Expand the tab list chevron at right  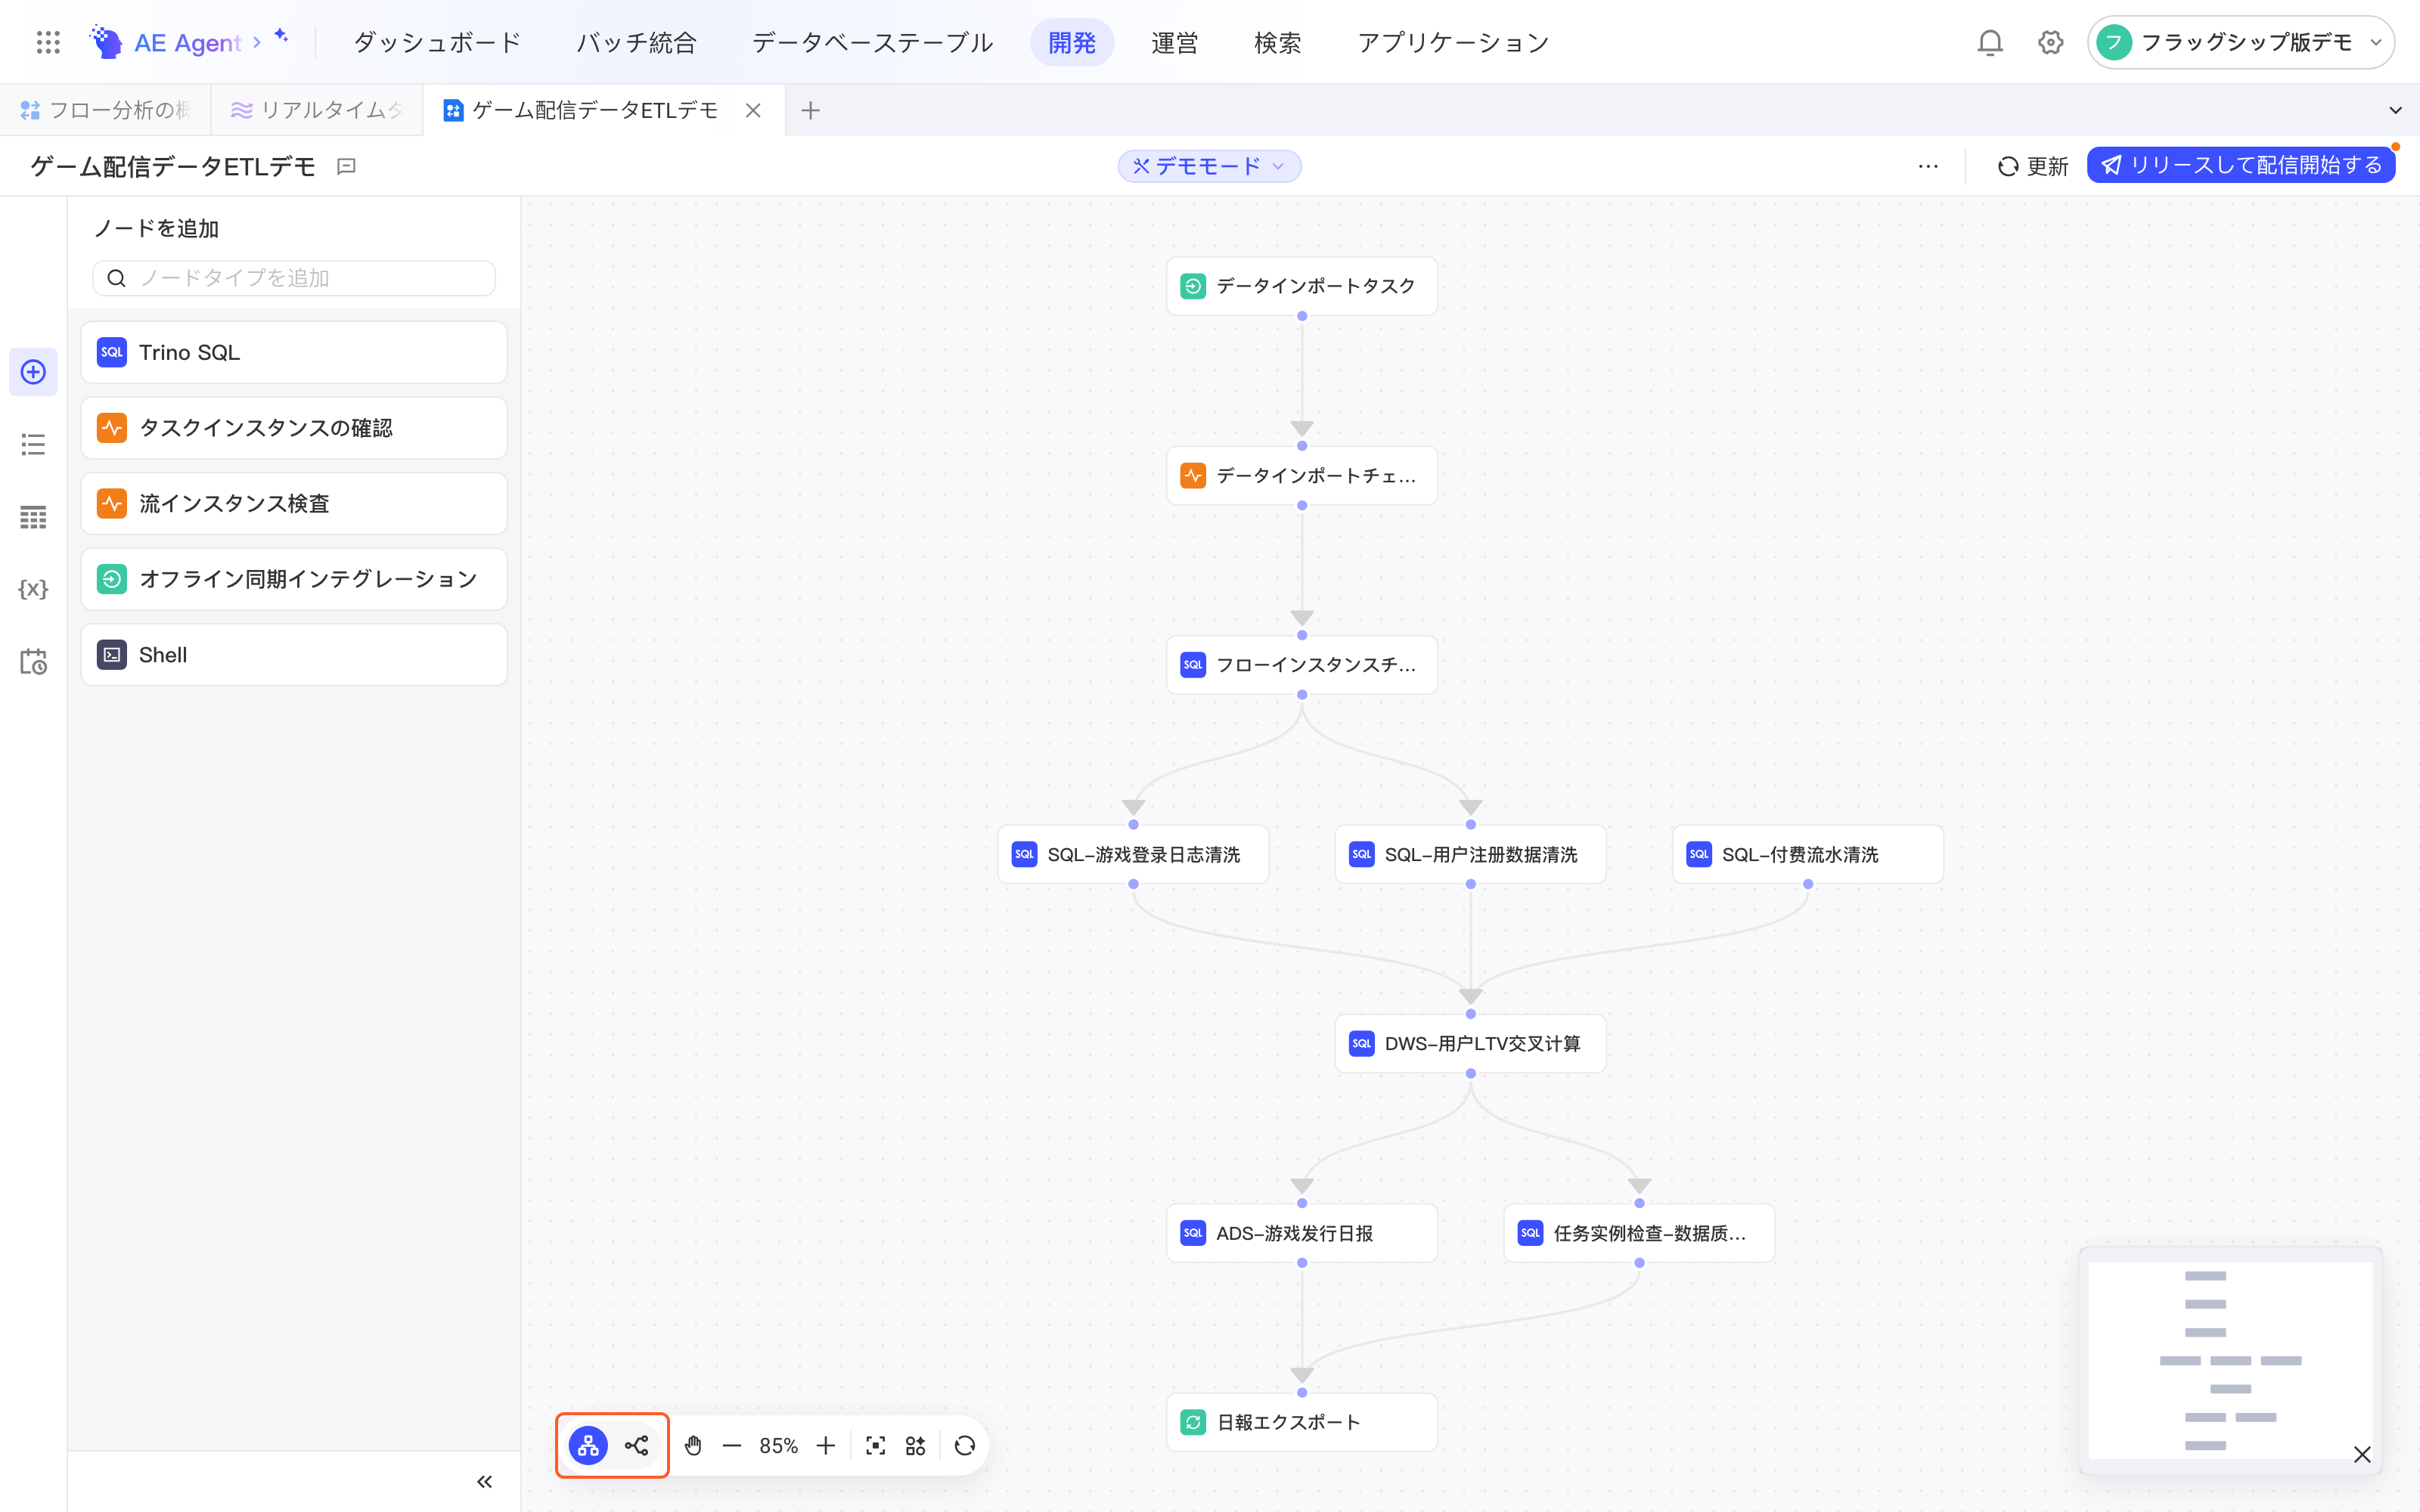tap(2395, 110)
